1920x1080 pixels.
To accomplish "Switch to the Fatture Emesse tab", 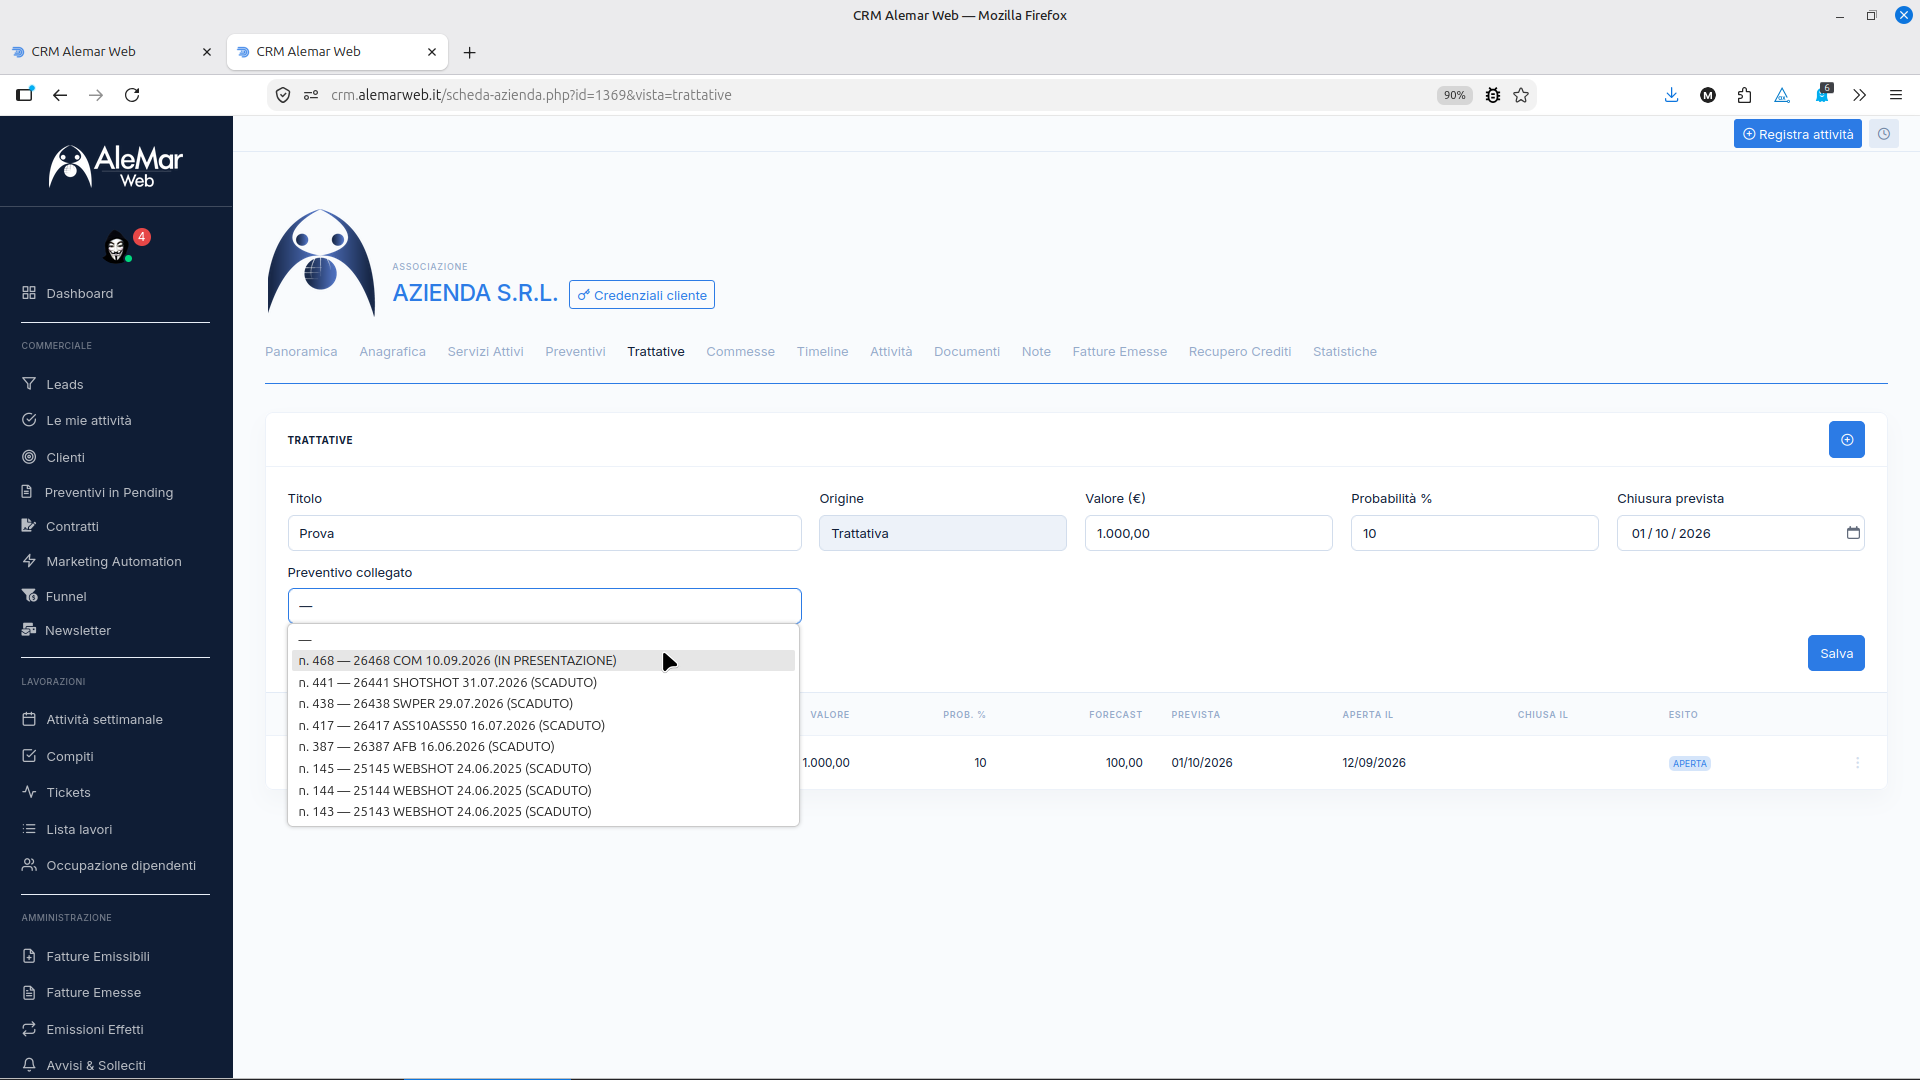I will tap(1119, 352).
